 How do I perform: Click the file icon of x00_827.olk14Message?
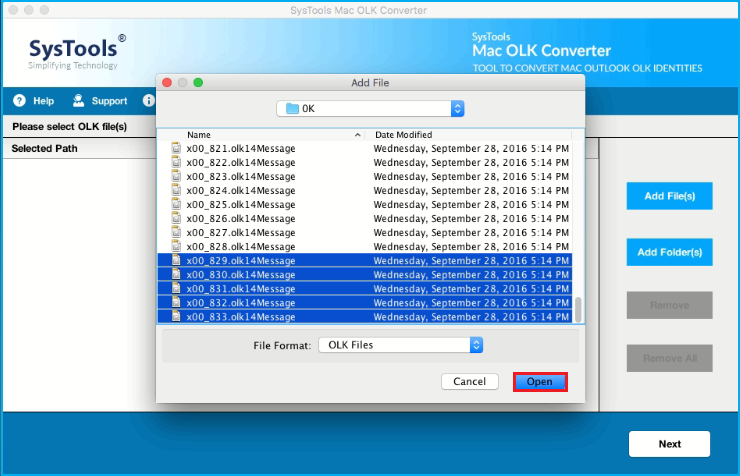(177, 232)
